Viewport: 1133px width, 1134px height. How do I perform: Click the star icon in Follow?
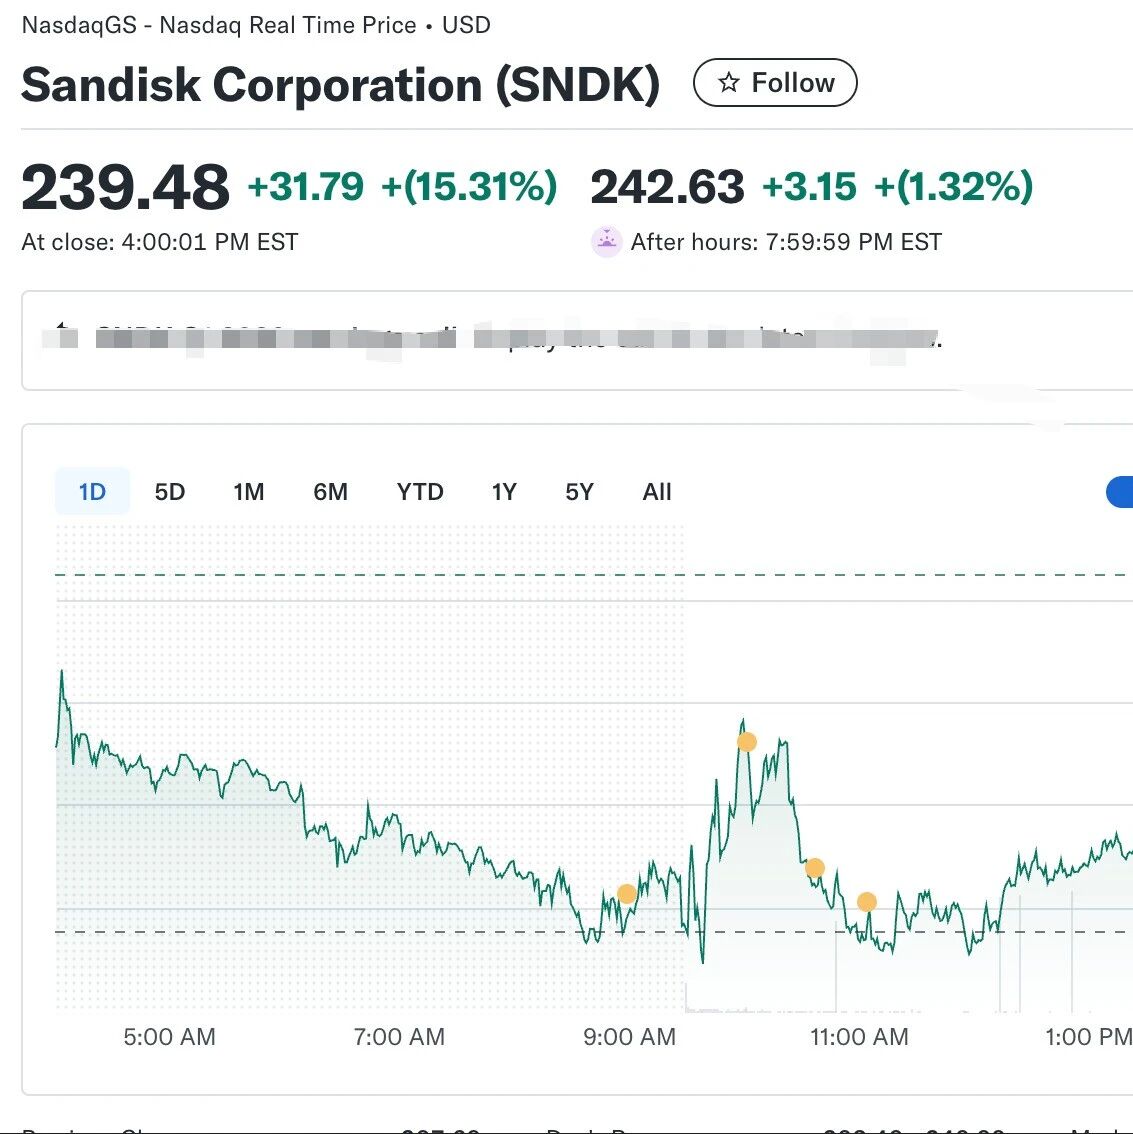tap(728, 82)
